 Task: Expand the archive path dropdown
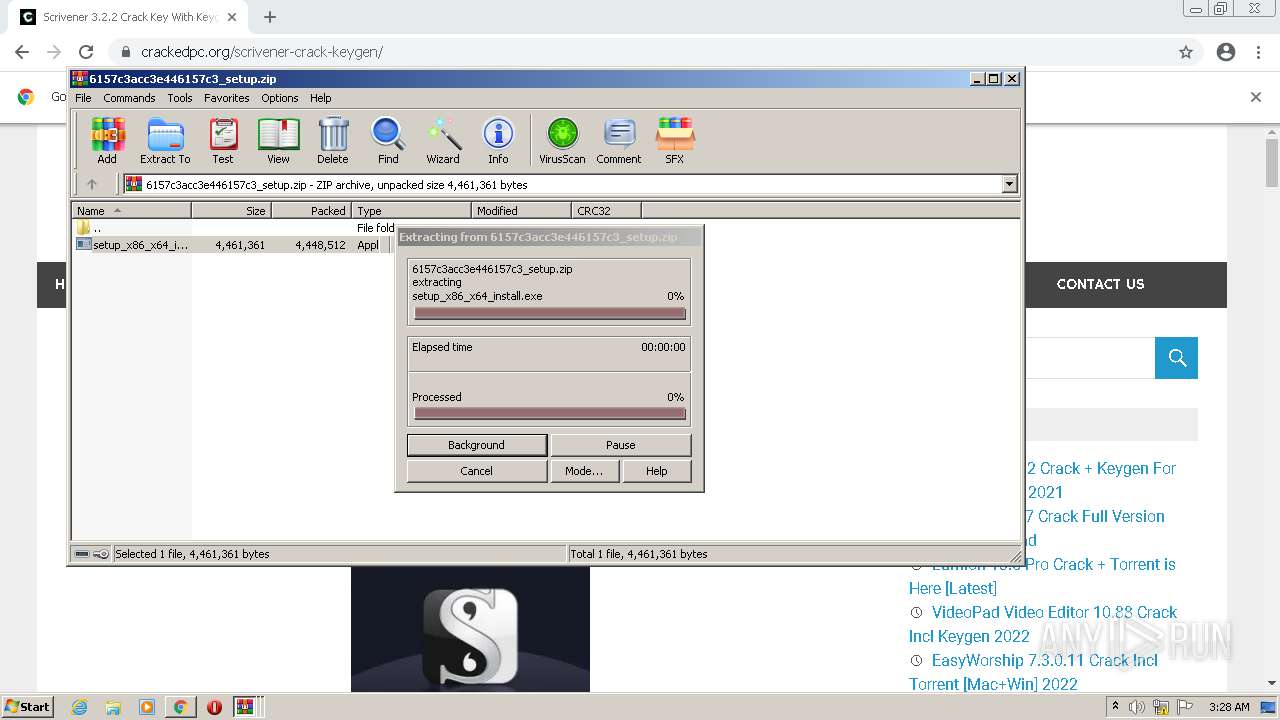(x=1009, y=184)
